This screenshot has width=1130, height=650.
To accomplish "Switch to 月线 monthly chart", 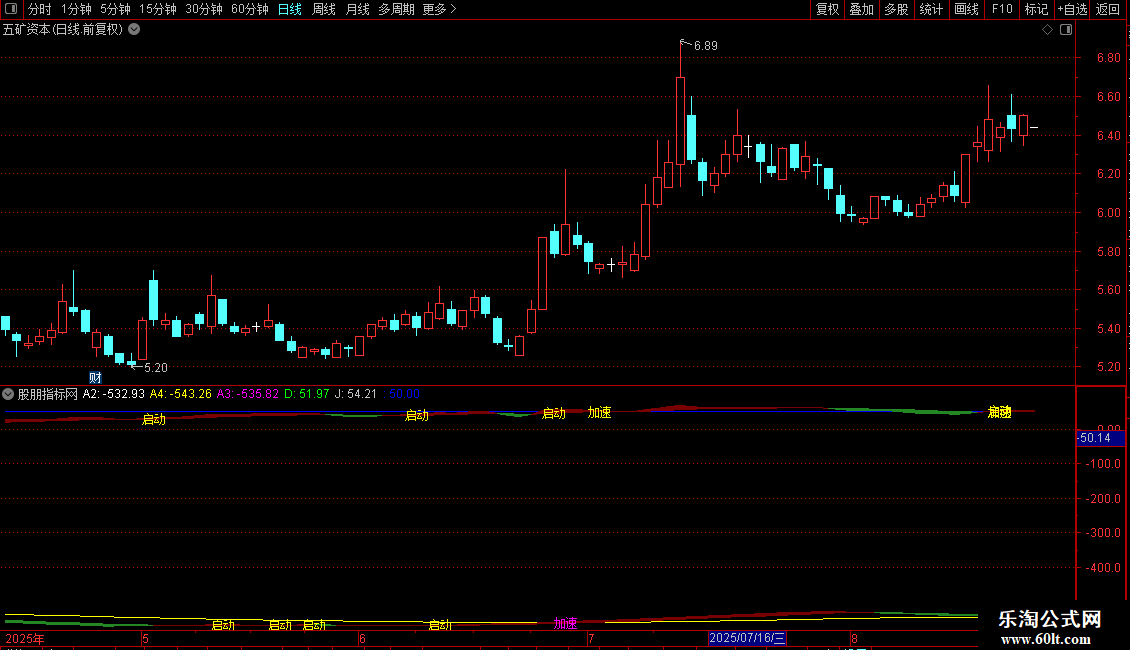I will click(357, 9).
